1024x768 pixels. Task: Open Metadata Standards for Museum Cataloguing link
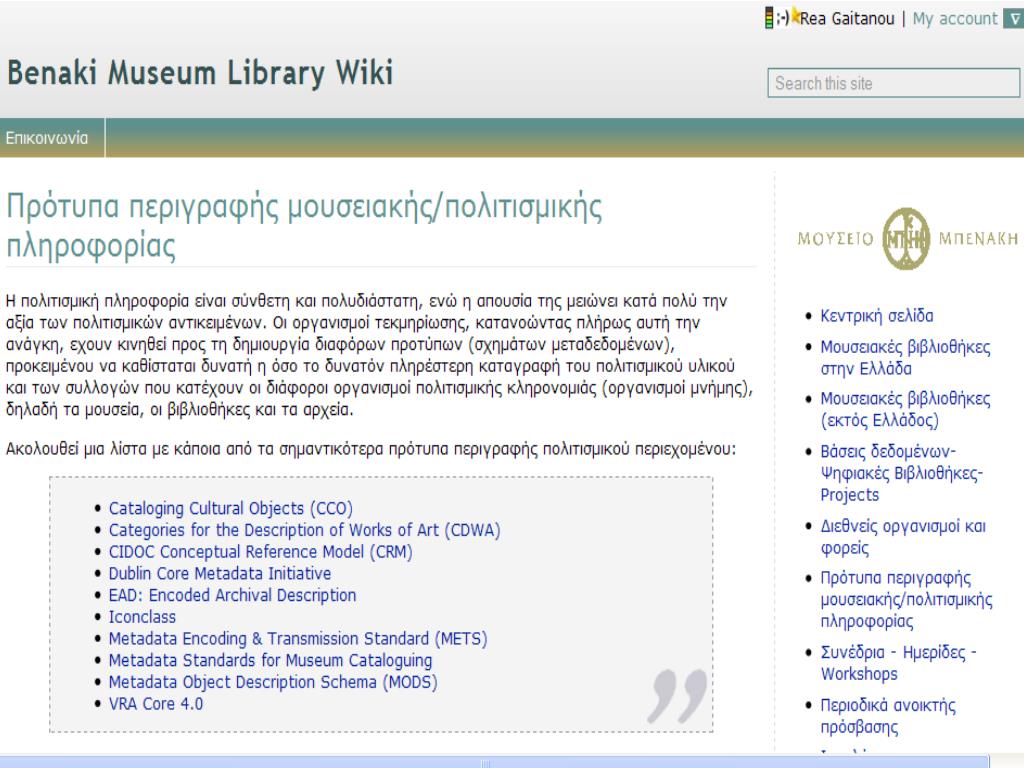(x=270, y=660)
